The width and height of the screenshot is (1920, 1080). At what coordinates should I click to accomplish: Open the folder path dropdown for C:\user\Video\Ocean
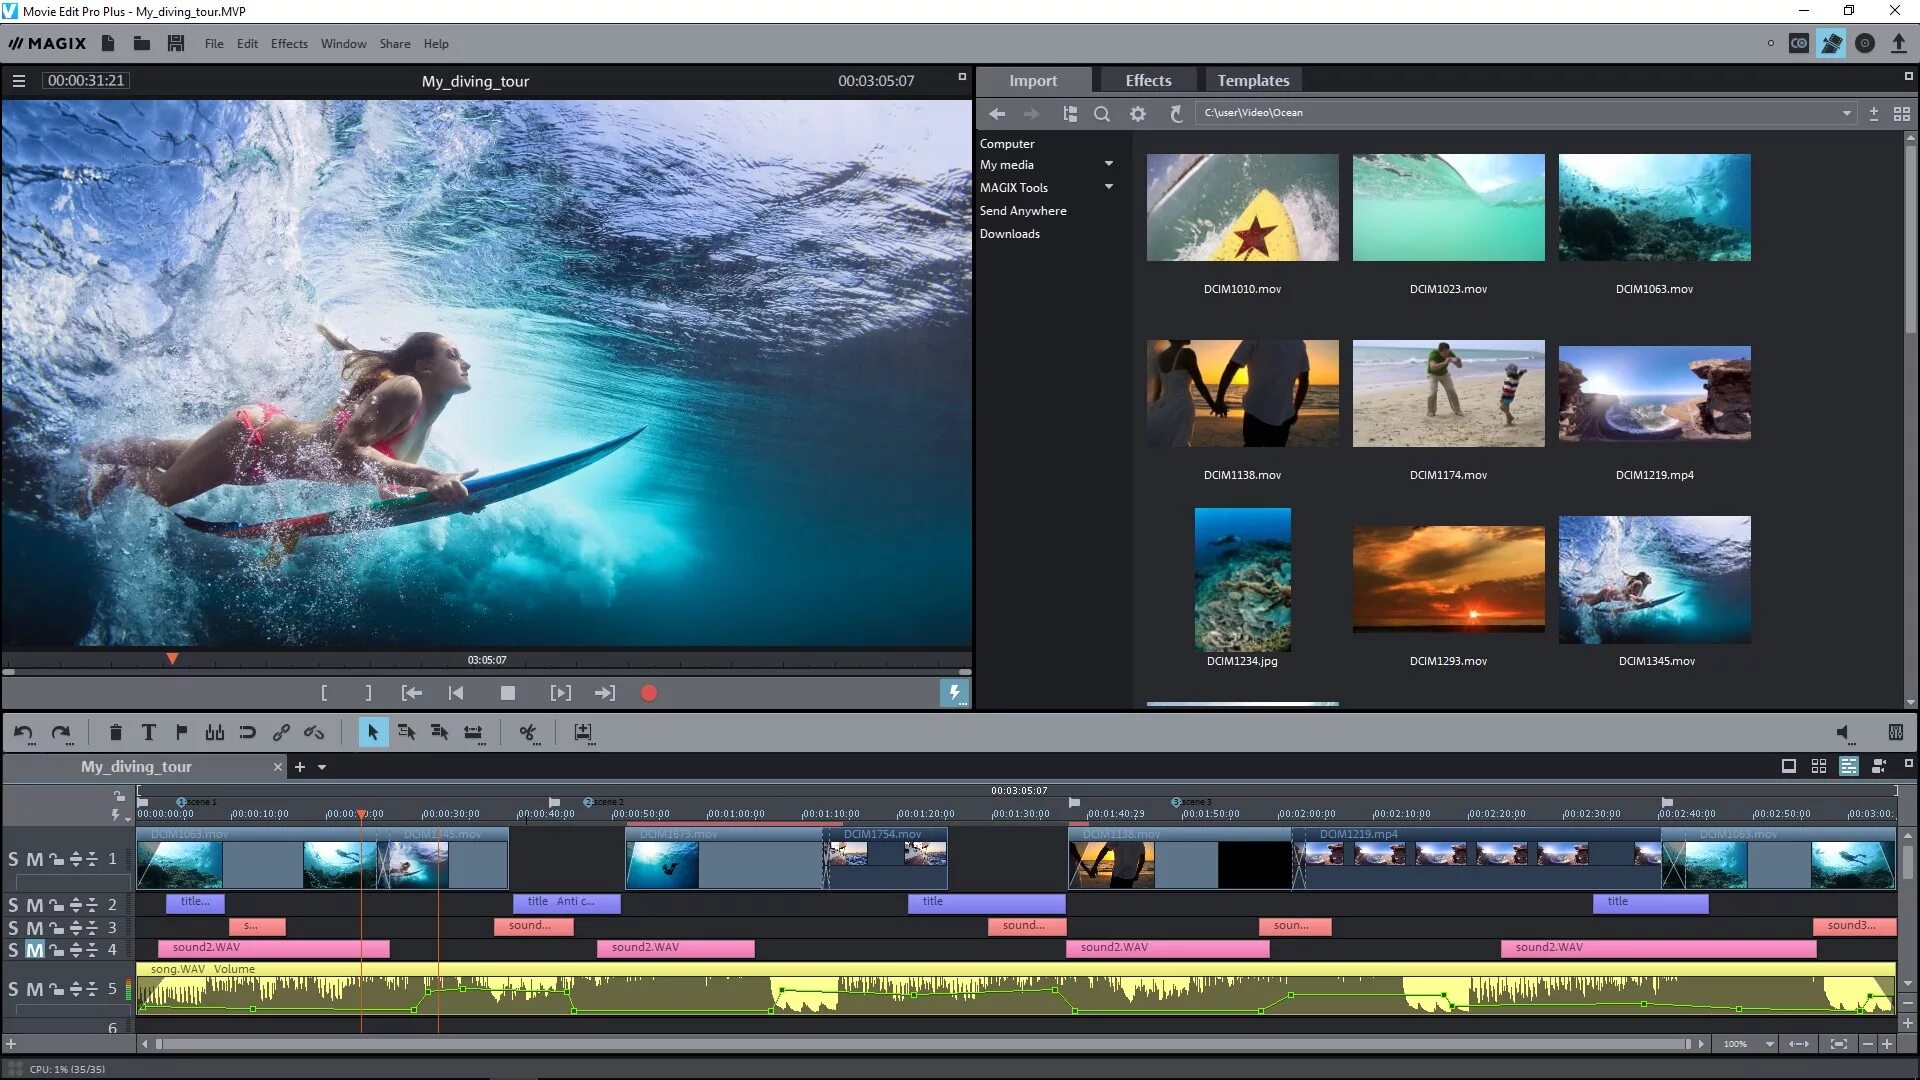tap(1846, 113)
